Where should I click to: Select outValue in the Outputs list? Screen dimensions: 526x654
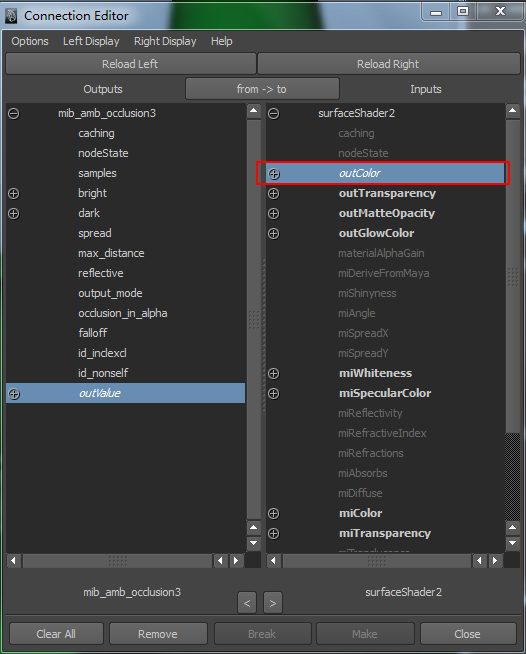coord(125,393)
